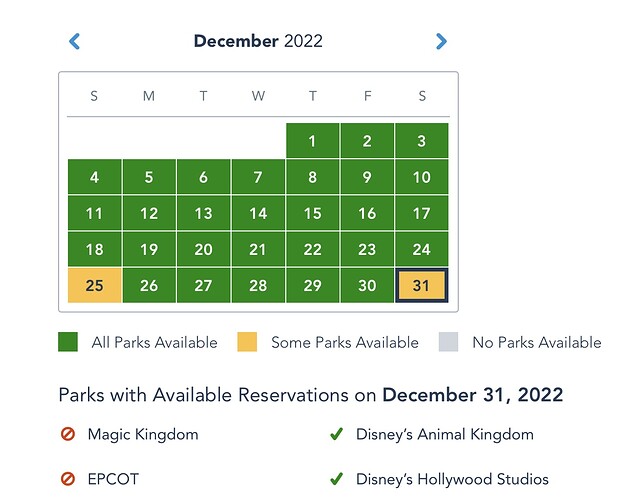The width and height of the screenshot is (638, 500).
Task: Select December 25 on the calendar
Action: pos(94,285)
